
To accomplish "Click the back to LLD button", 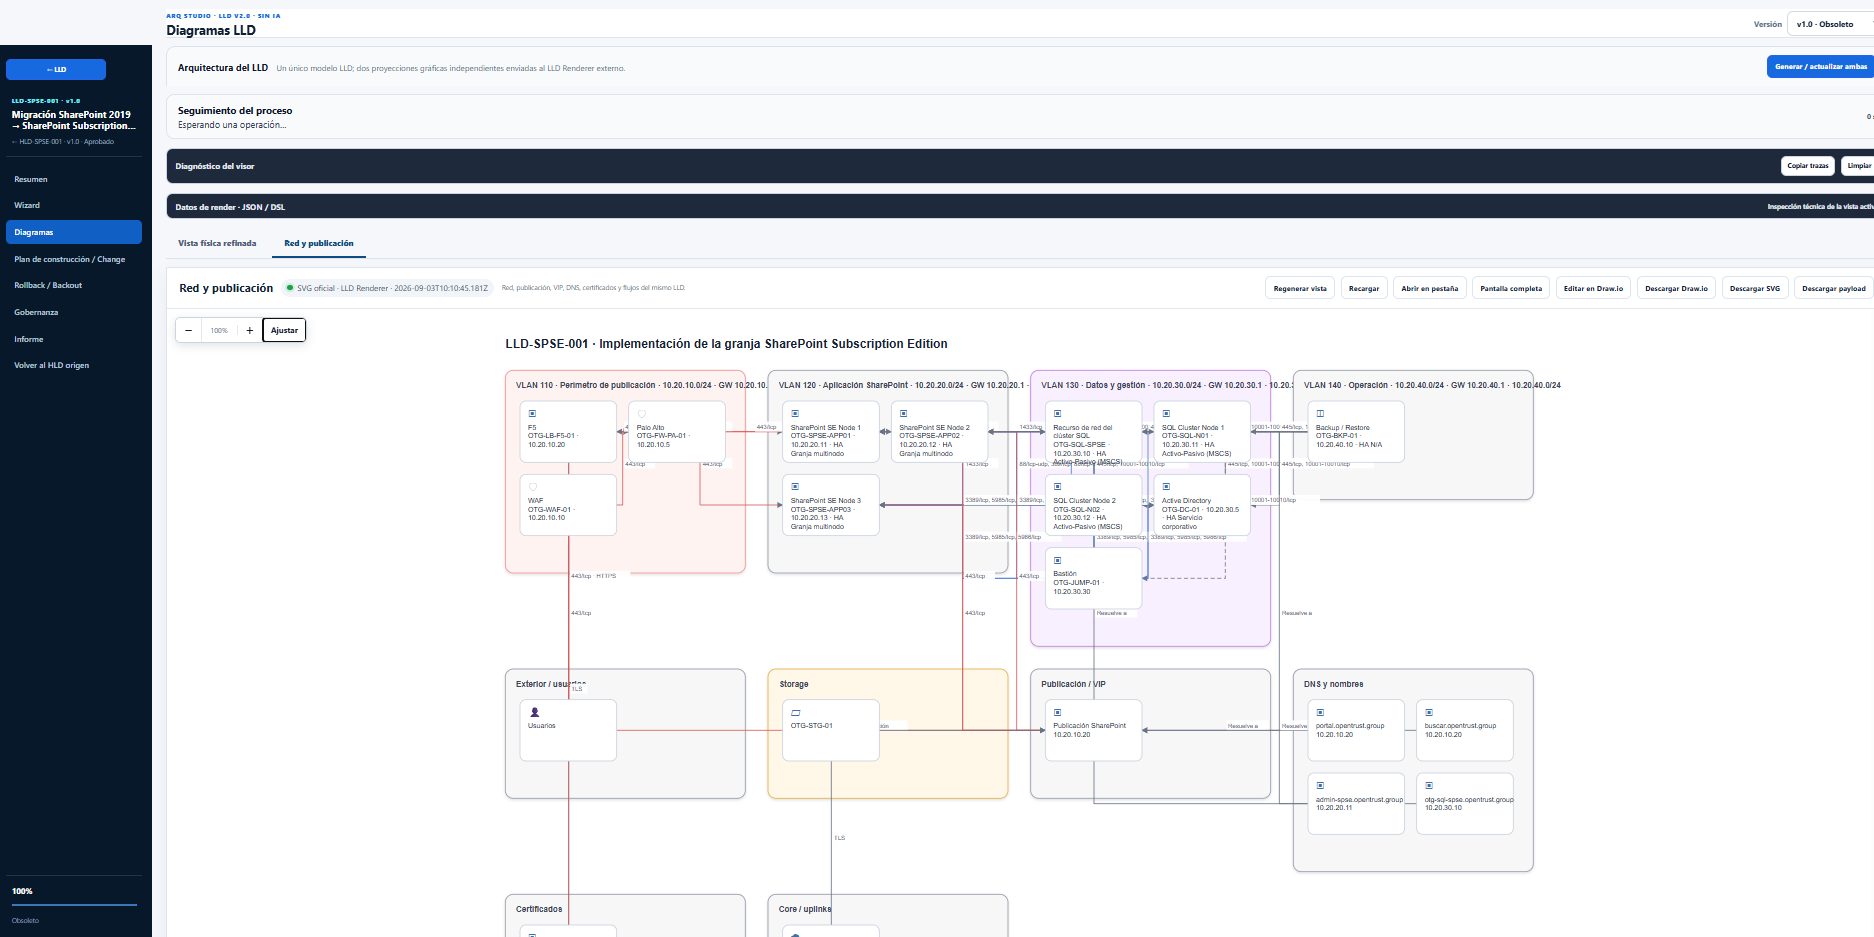I will 56,69.
